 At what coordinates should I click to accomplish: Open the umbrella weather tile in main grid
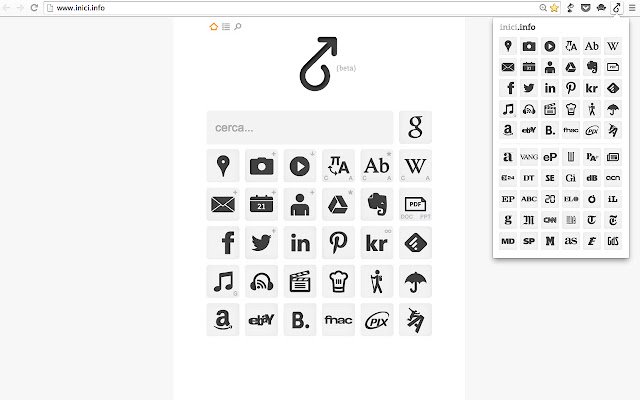pyautogui.click(x=415, y=281)
